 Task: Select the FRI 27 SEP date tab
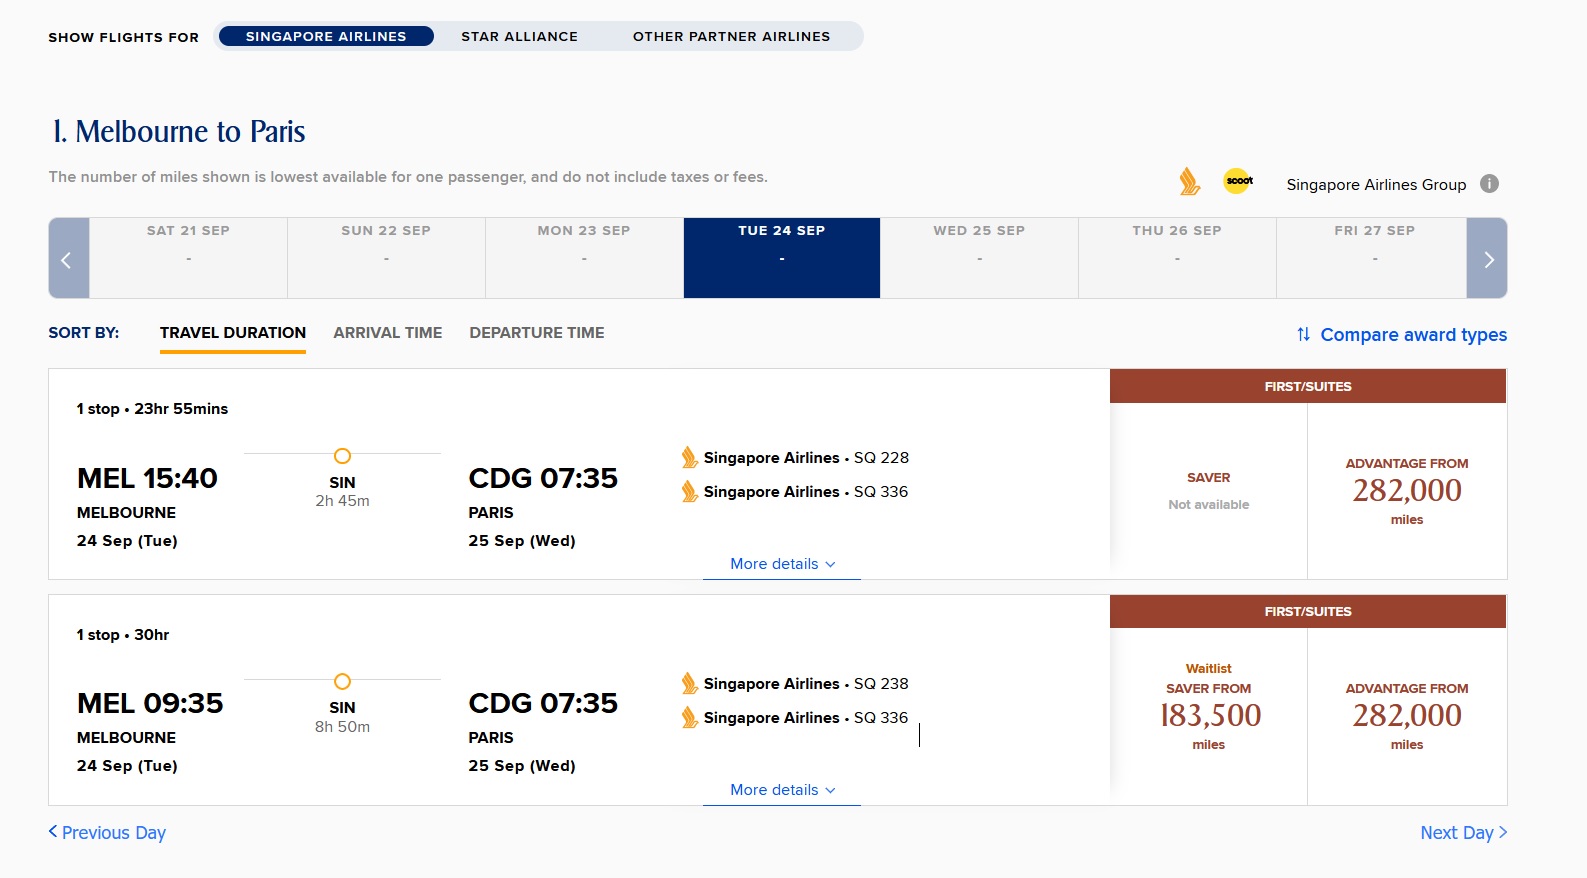[1372, 258]
